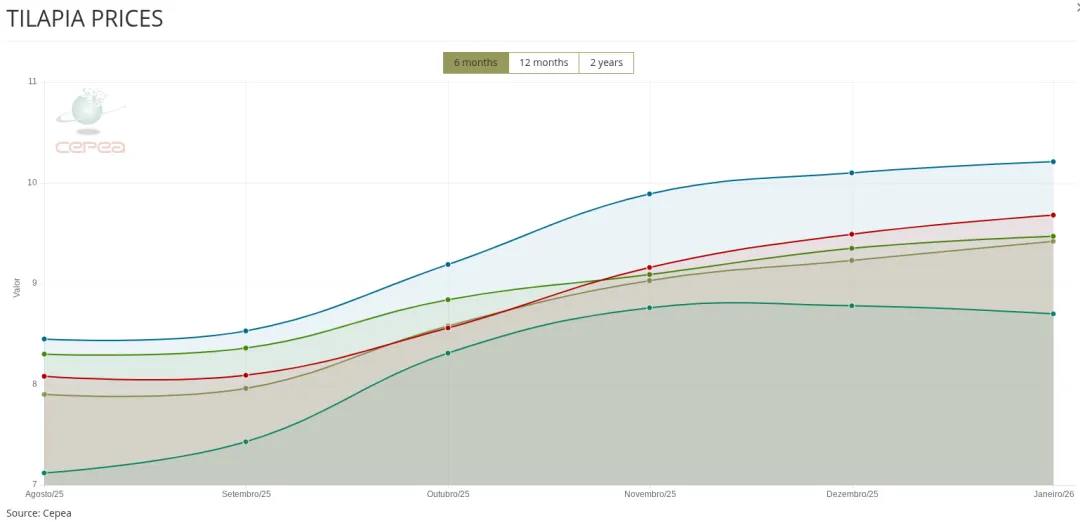Select light green series point at Dezembro/25
Viewport: 1080px width, 523px height.
pos(851,248)
